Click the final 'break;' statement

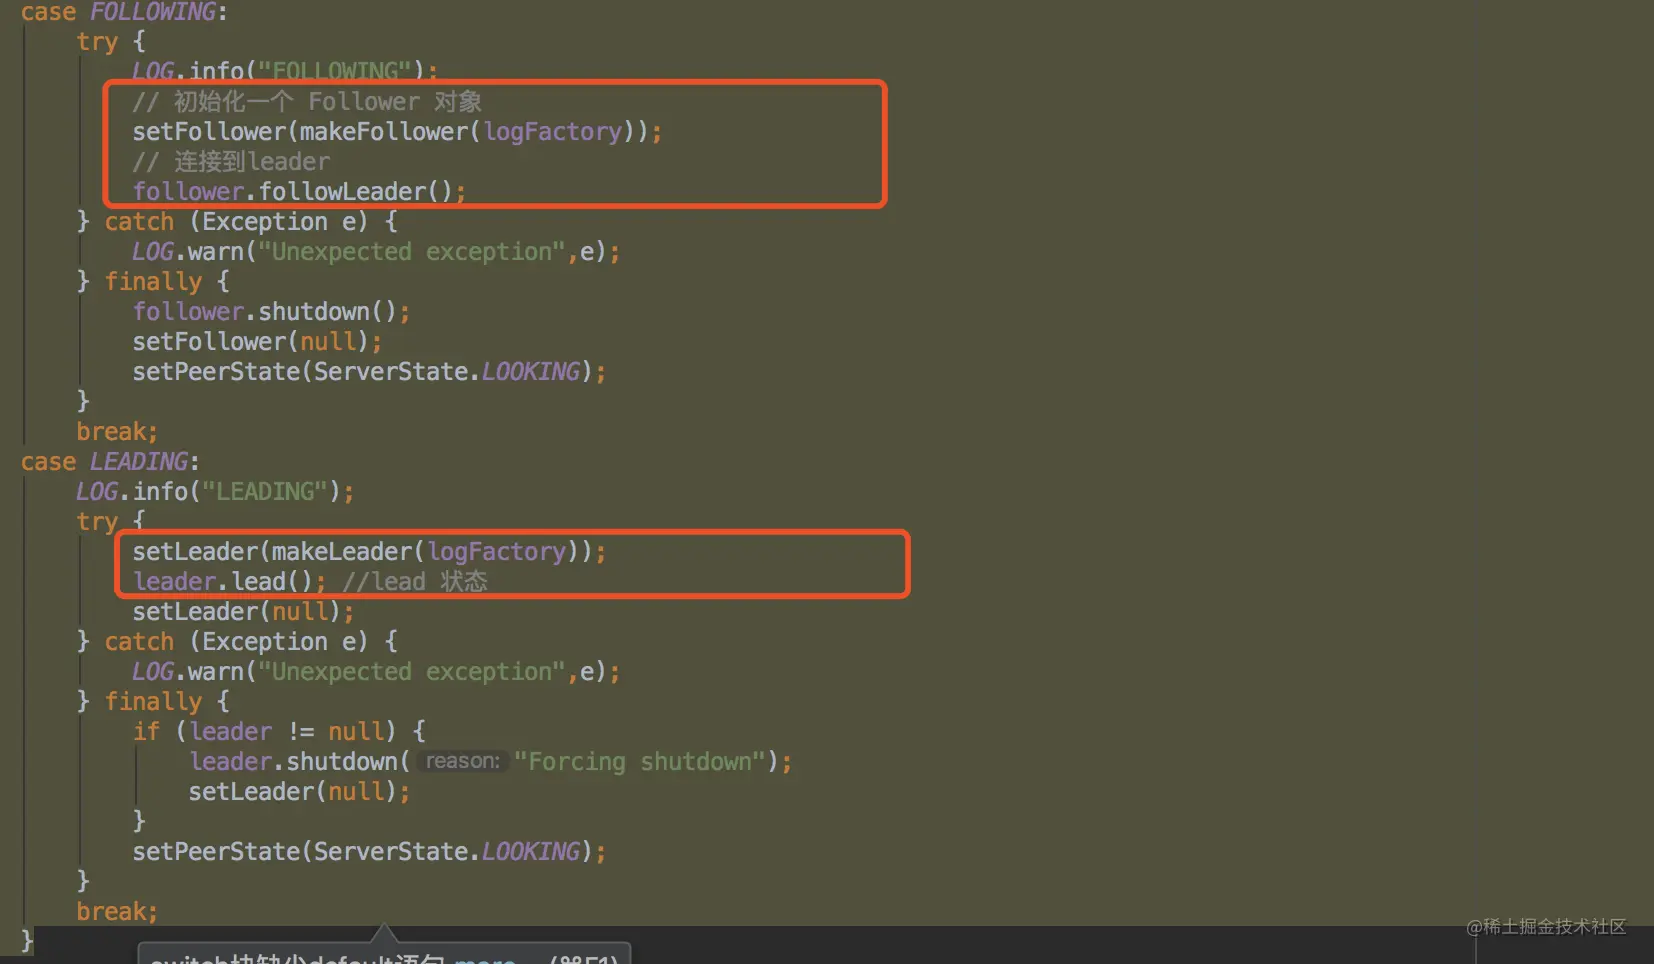point(117,911)
